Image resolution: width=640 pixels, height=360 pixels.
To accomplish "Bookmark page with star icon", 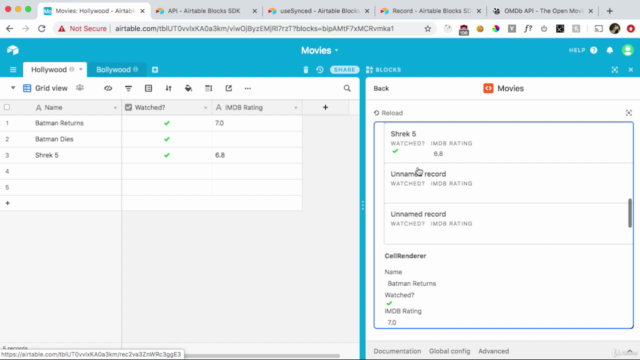I will pyautogui.click(x=427, y=29).
